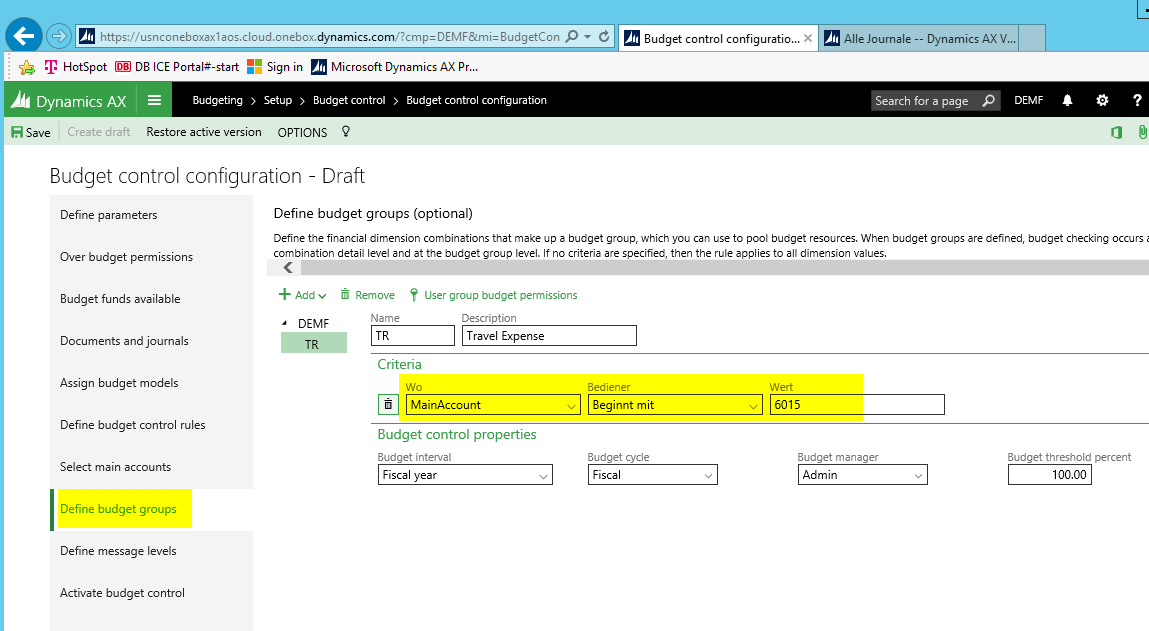Click the lightbulb icon beside OPTIONS
The image size is (1149, 631).
coord(346,132)
